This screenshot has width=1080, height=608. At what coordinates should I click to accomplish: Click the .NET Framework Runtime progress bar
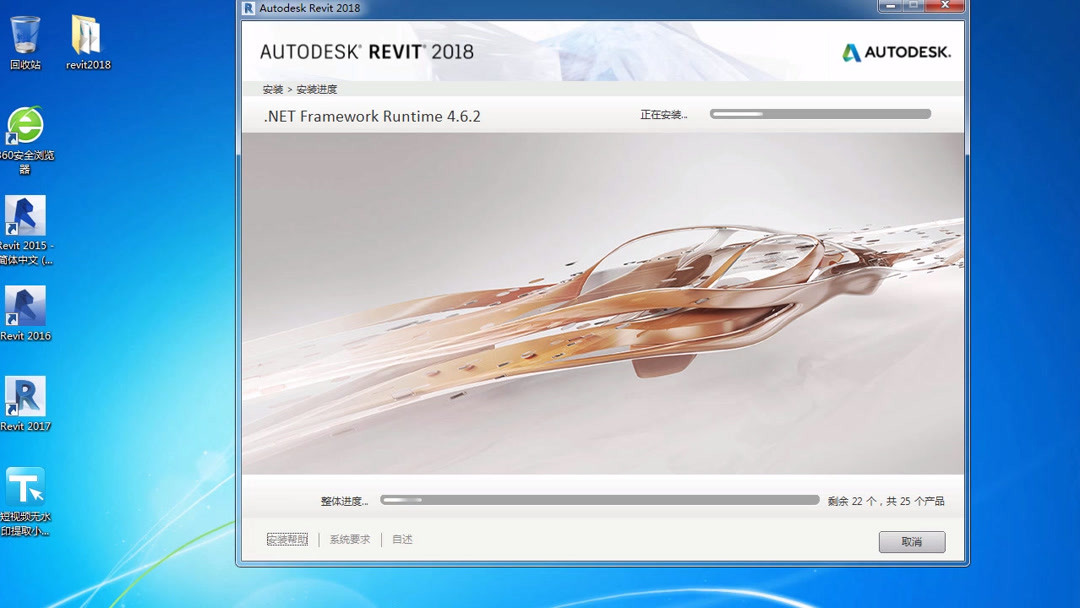click(x=820, y=113)
